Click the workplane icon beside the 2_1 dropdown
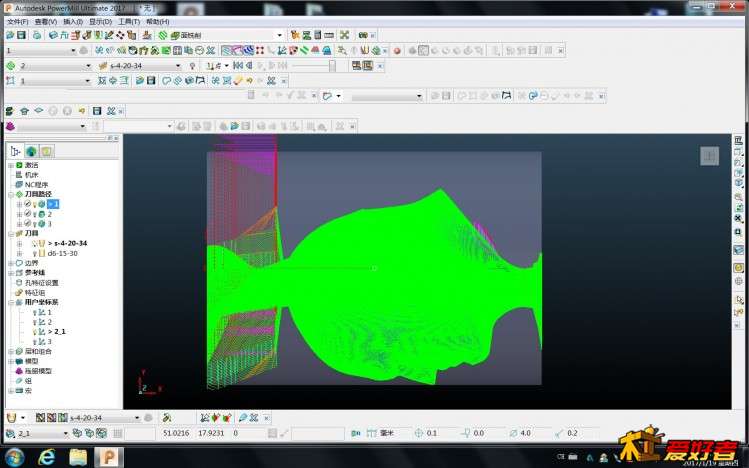 point(10,433)
